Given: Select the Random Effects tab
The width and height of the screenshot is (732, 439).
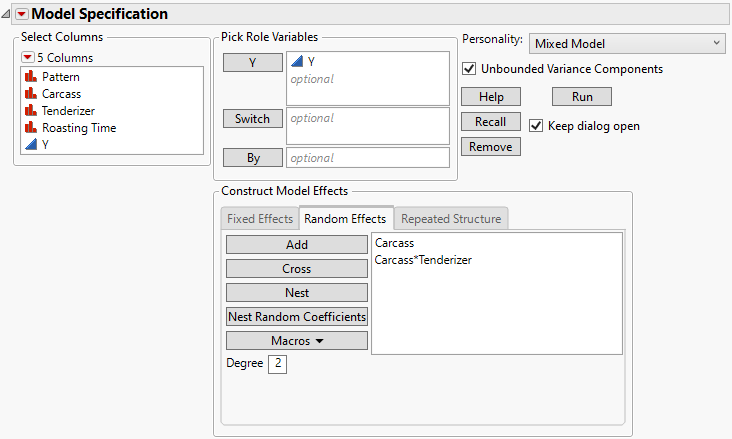Looking at the screenshot, I should click(x=345, y=218).
